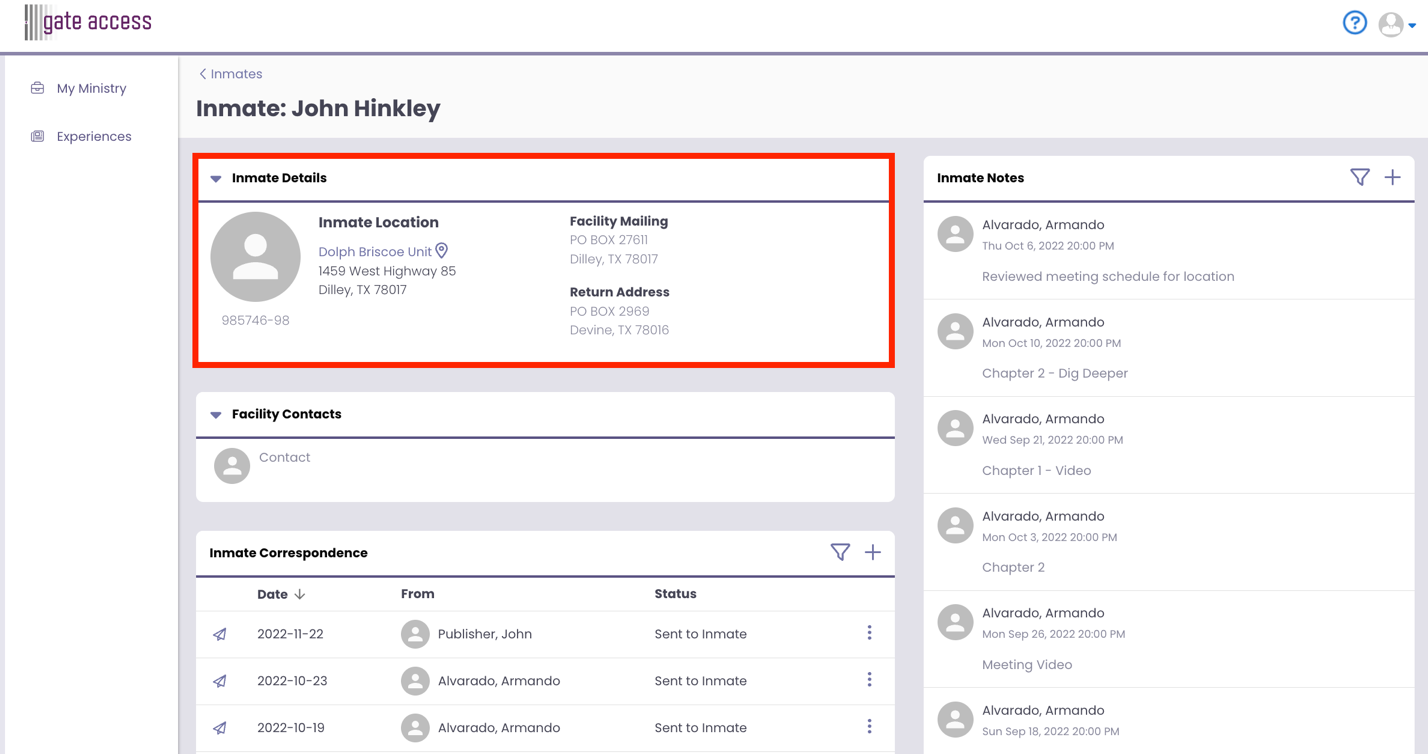The width and height of the screenshot is (1428, 754).
Task: Select the Publisher, John sender name
Action: [x=485, y=634]
